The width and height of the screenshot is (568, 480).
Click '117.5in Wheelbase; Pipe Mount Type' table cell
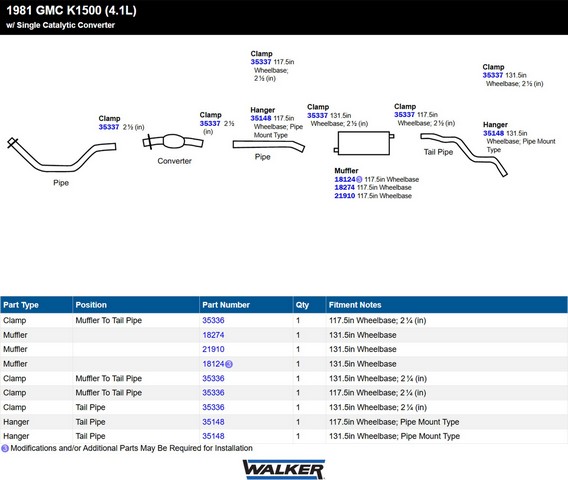click(394, 422)
